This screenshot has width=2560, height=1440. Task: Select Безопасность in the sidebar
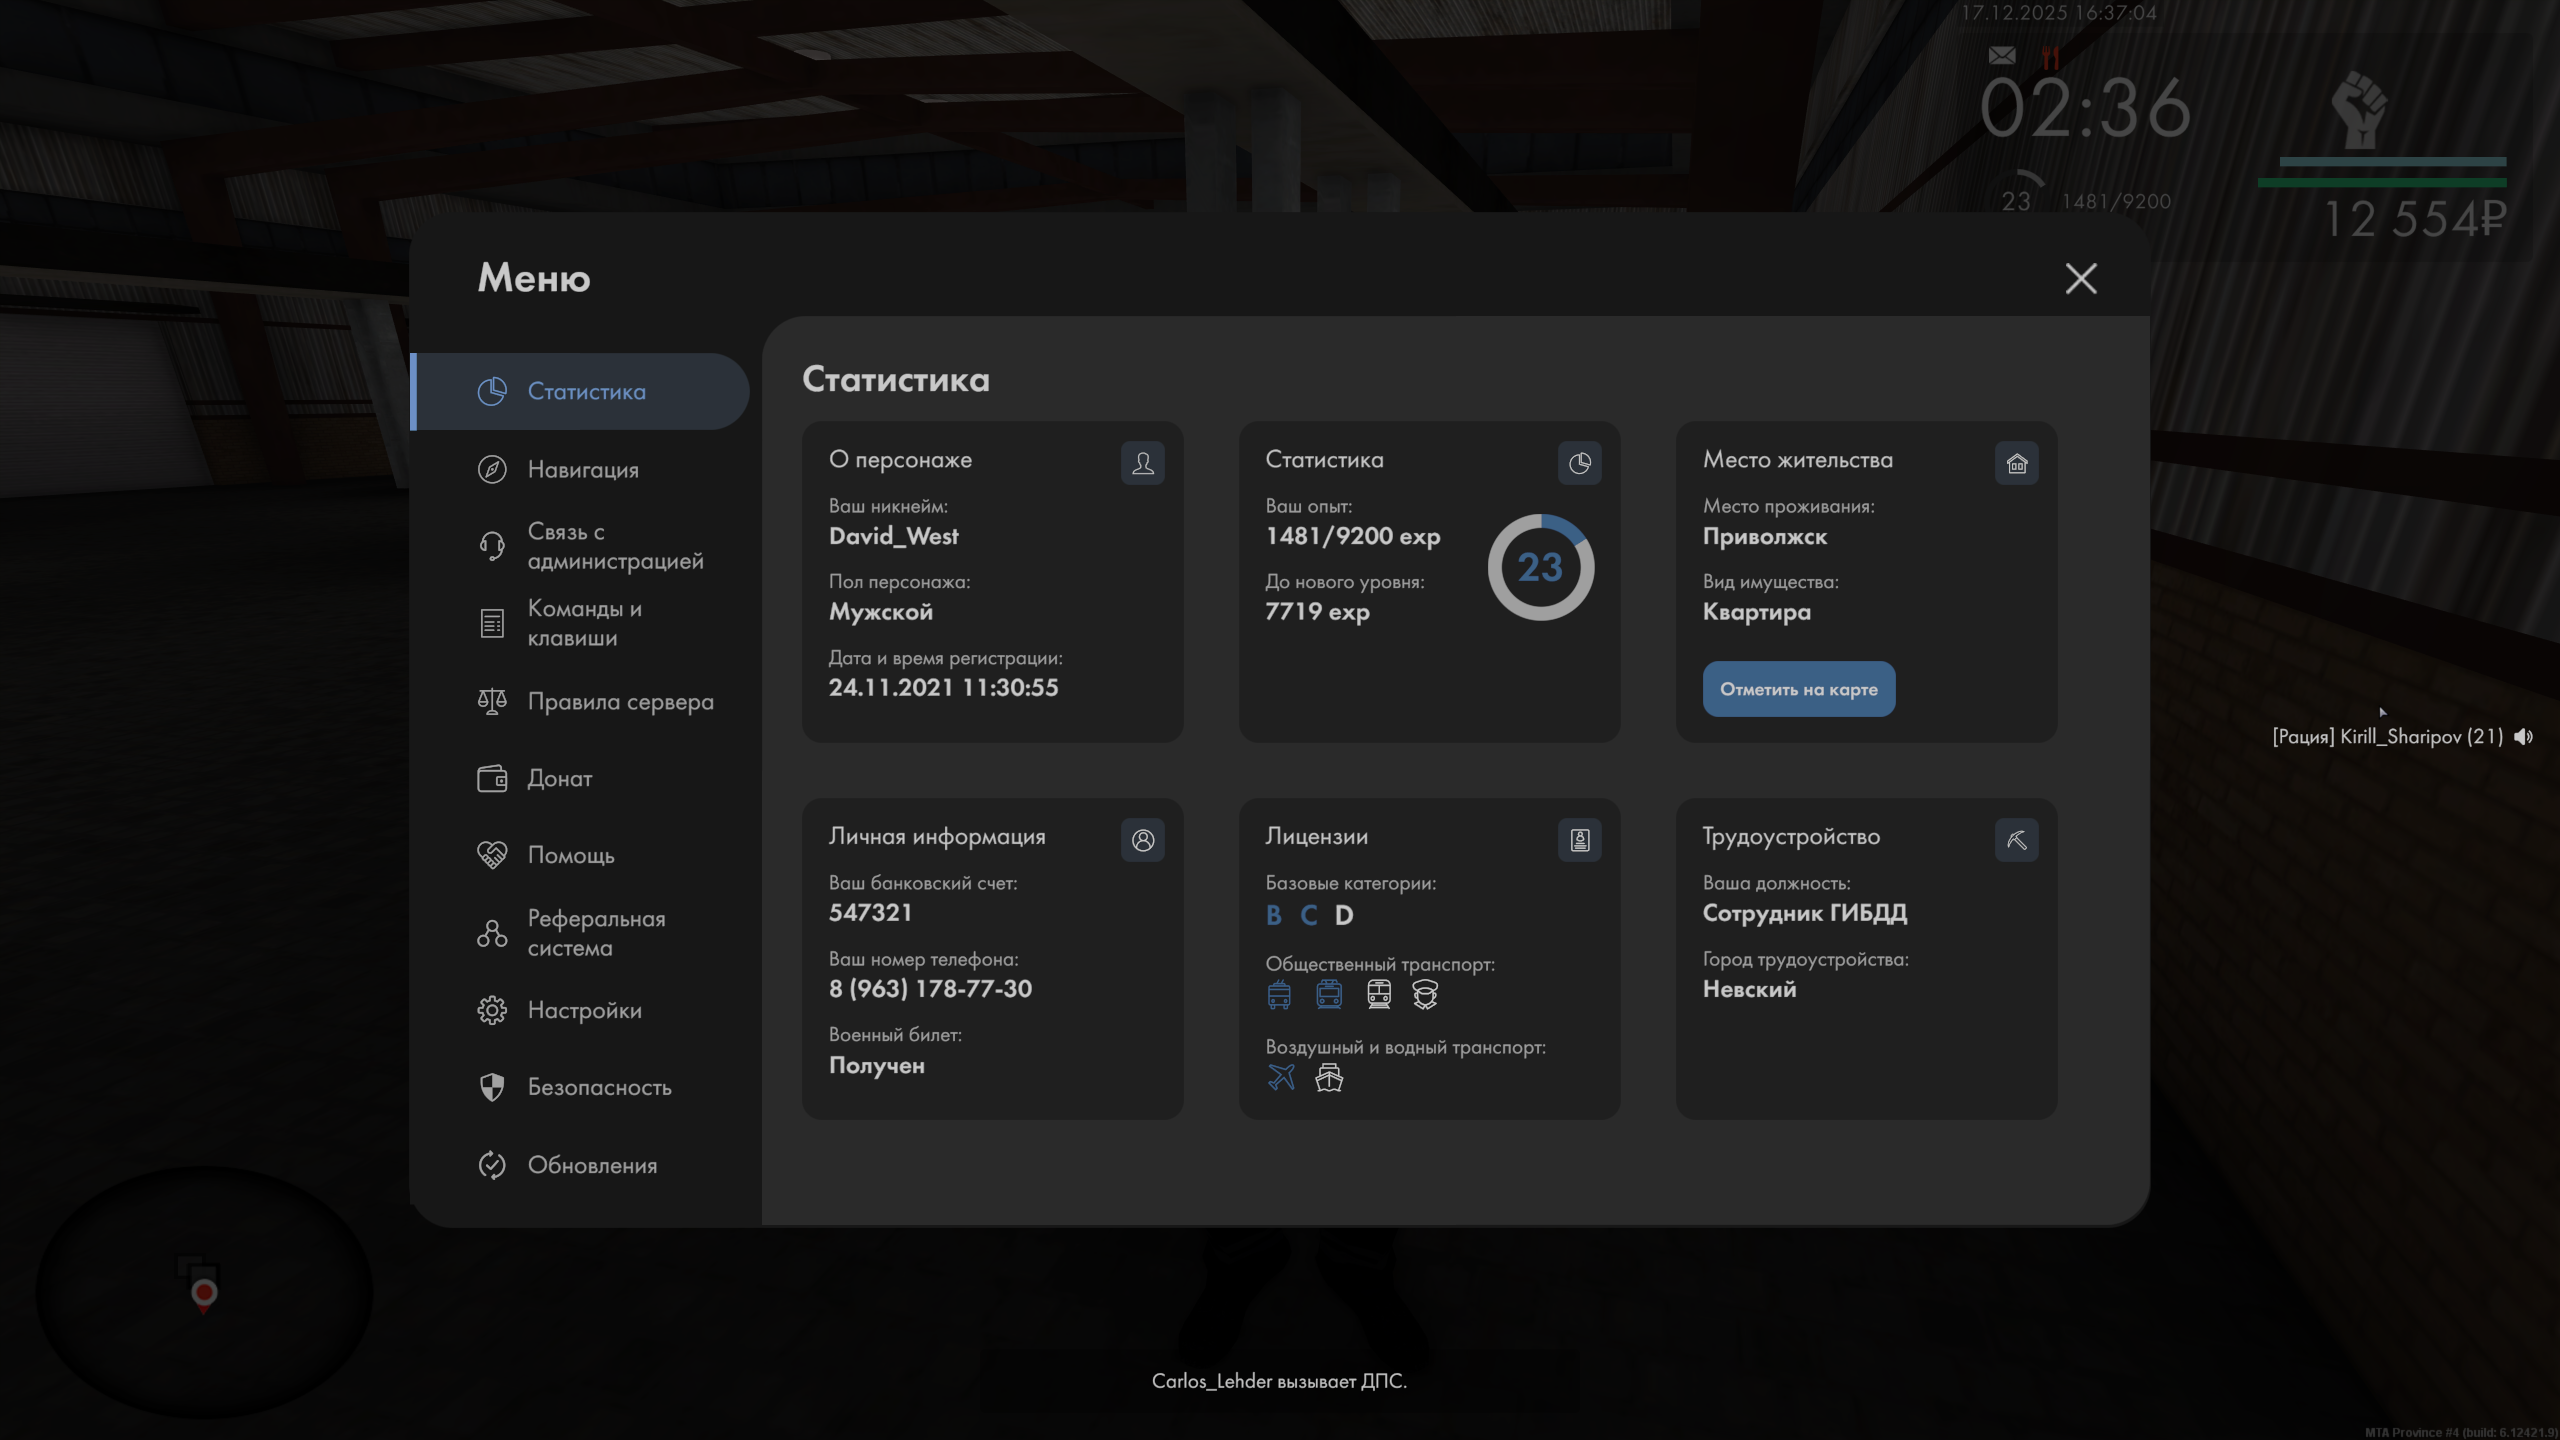[599, 1087]
